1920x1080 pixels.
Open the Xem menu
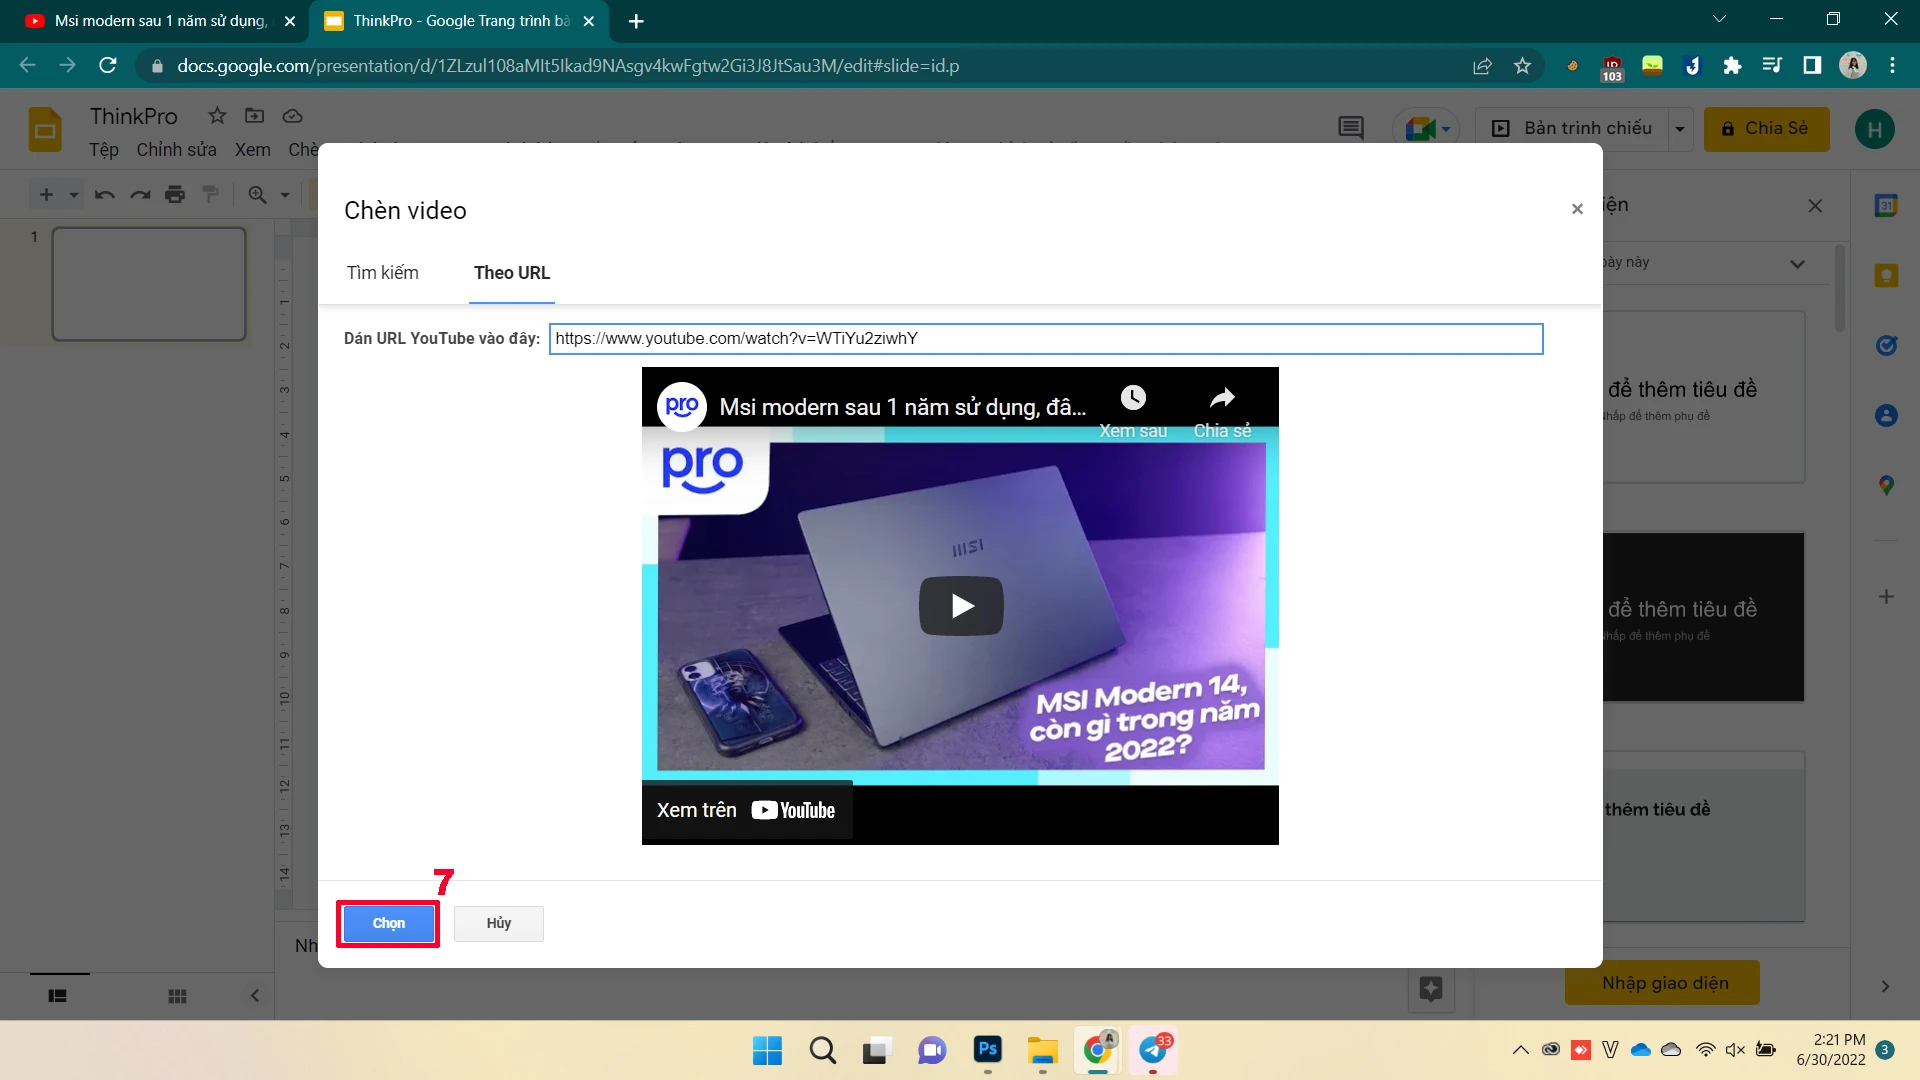pyautogui.click(x=252, y=149)
